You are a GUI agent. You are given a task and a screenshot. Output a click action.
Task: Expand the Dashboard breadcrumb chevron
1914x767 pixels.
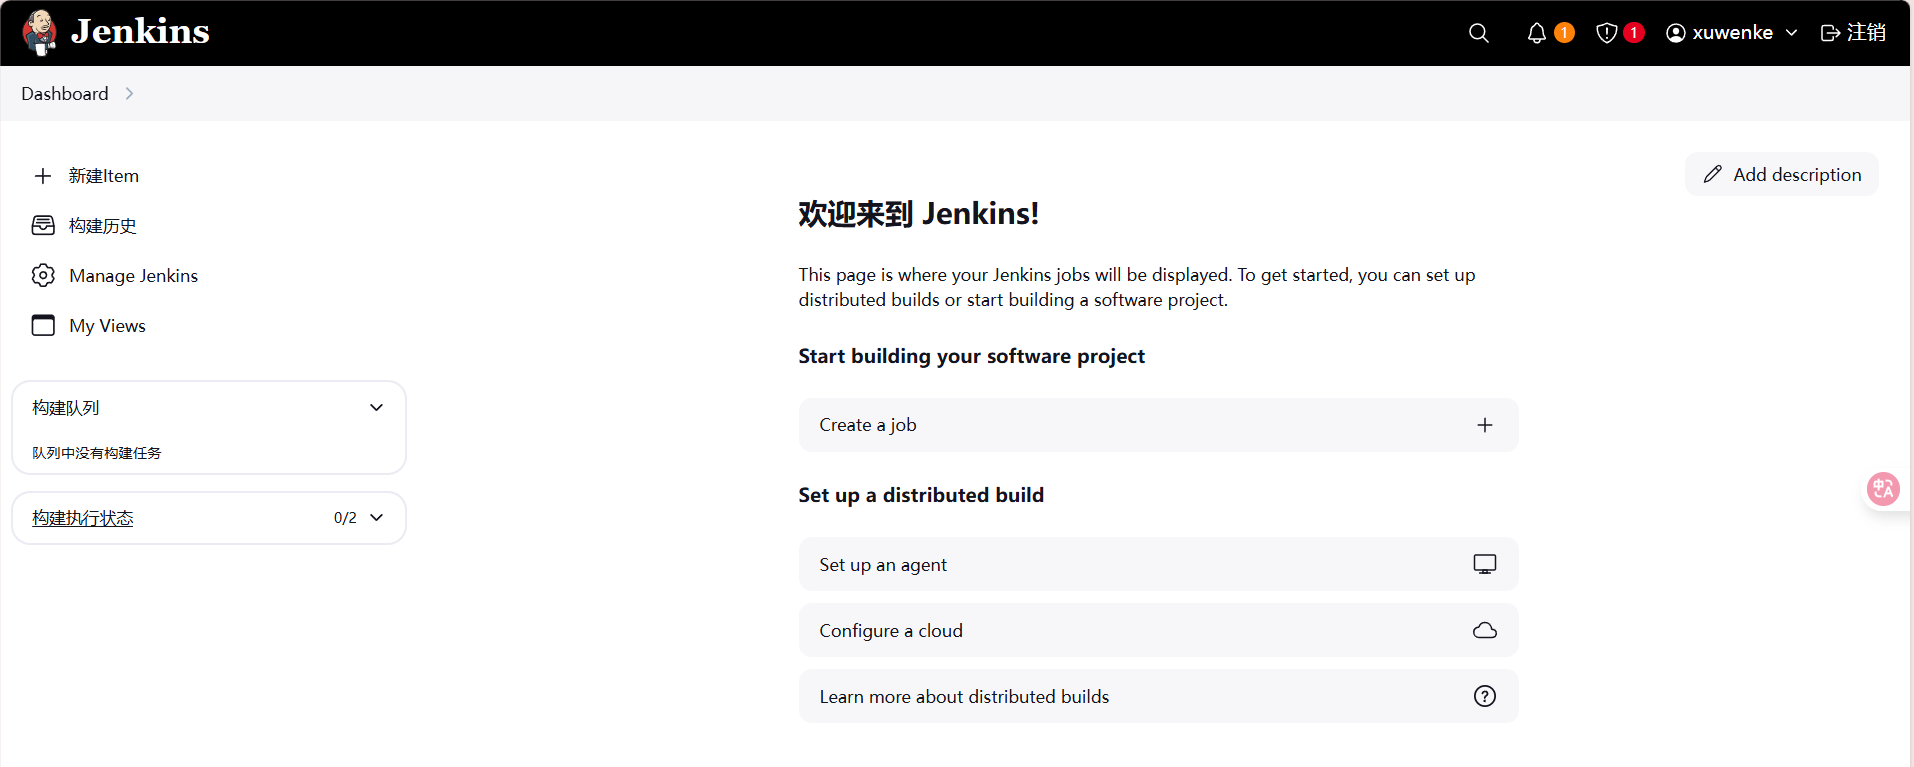coord(129,93)
